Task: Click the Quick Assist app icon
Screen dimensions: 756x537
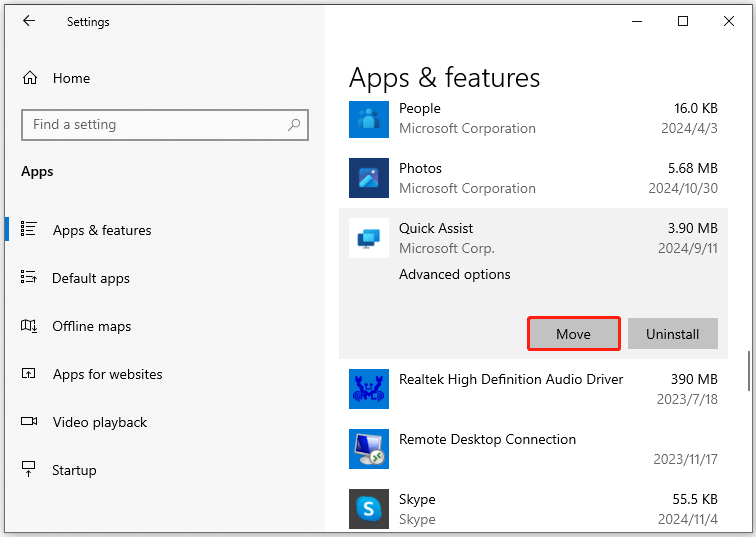Action: tap(368, 238)
